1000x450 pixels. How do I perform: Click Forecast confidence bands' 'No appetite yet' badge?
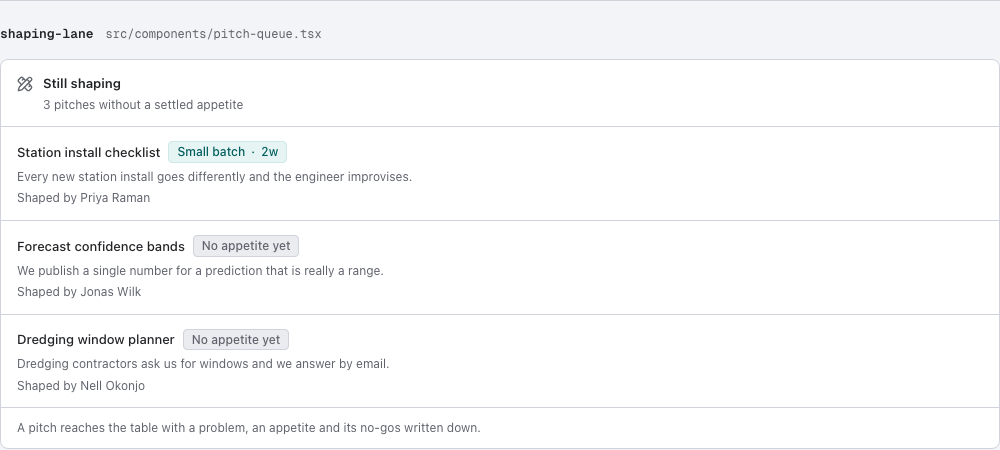(246, 246)
